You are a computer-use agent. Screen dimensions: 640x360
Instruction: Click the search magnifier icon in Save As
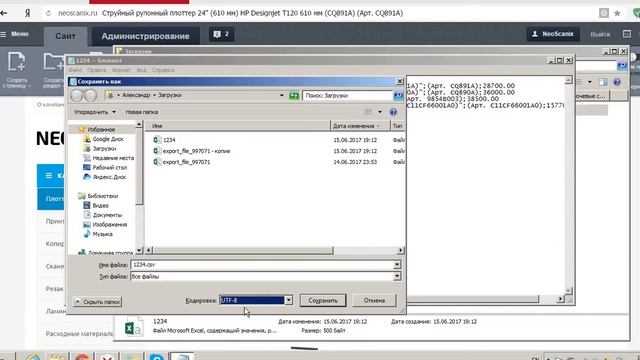[398, 96]
